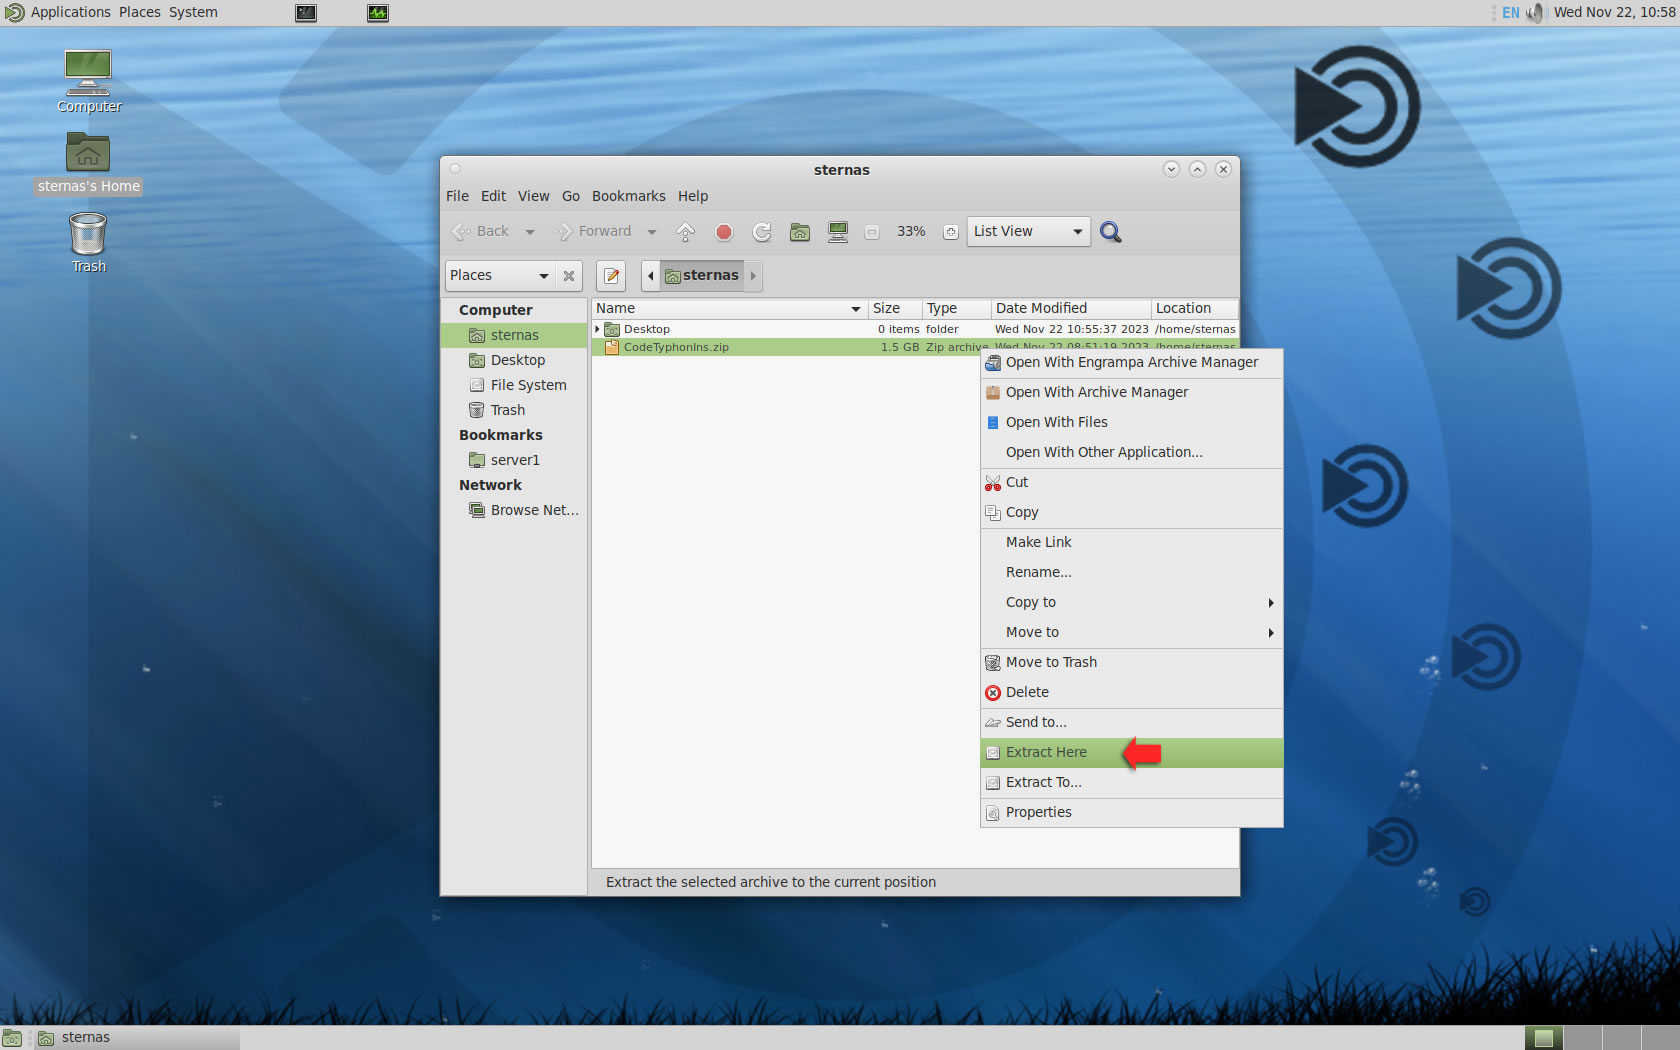This screenshot has height=1050, width=1680.
Task: Choose Extract Here
Action: point(1131,752)
